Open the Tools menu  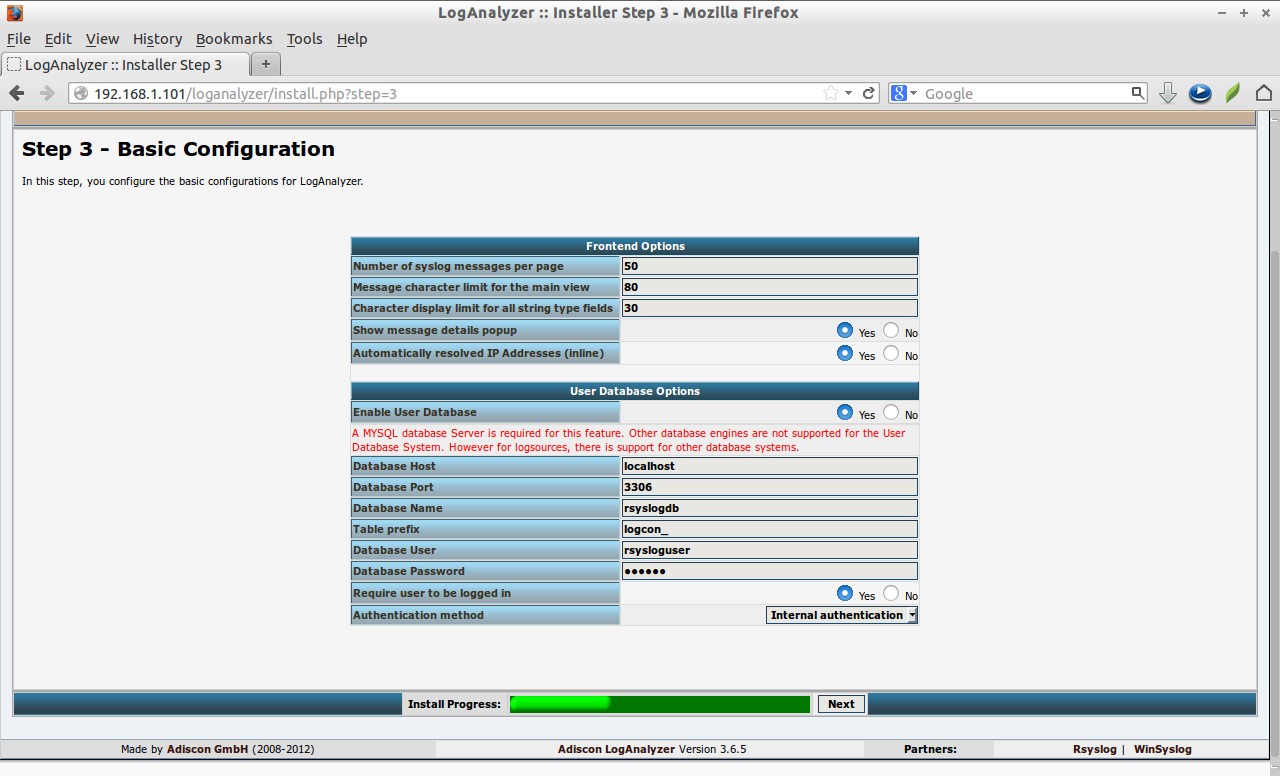[304, 39]
